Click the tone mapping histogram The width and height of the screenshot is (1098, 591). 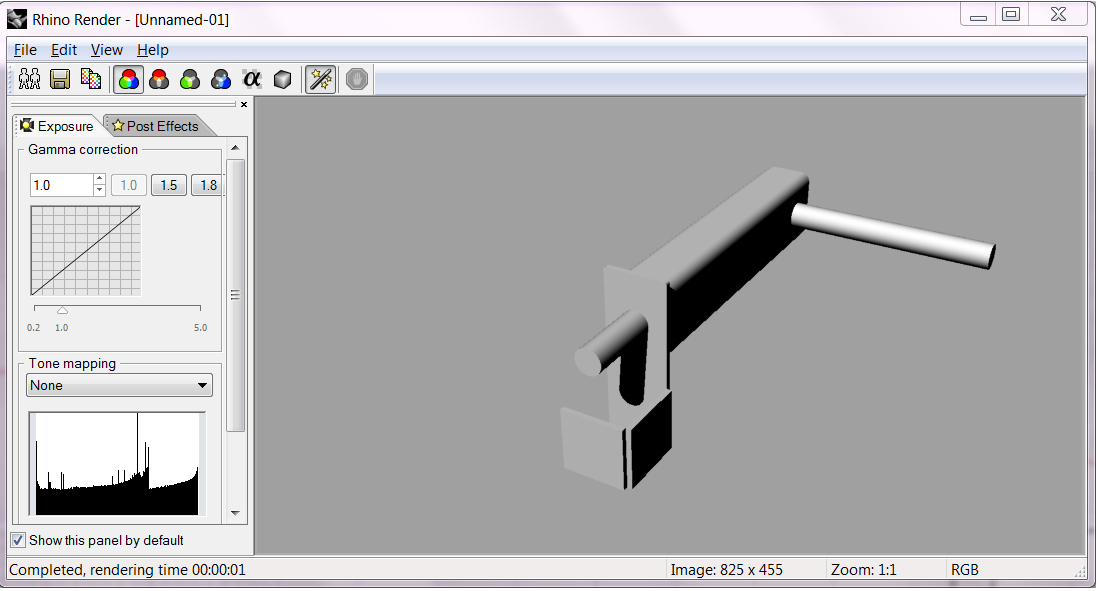click(117, 464)
